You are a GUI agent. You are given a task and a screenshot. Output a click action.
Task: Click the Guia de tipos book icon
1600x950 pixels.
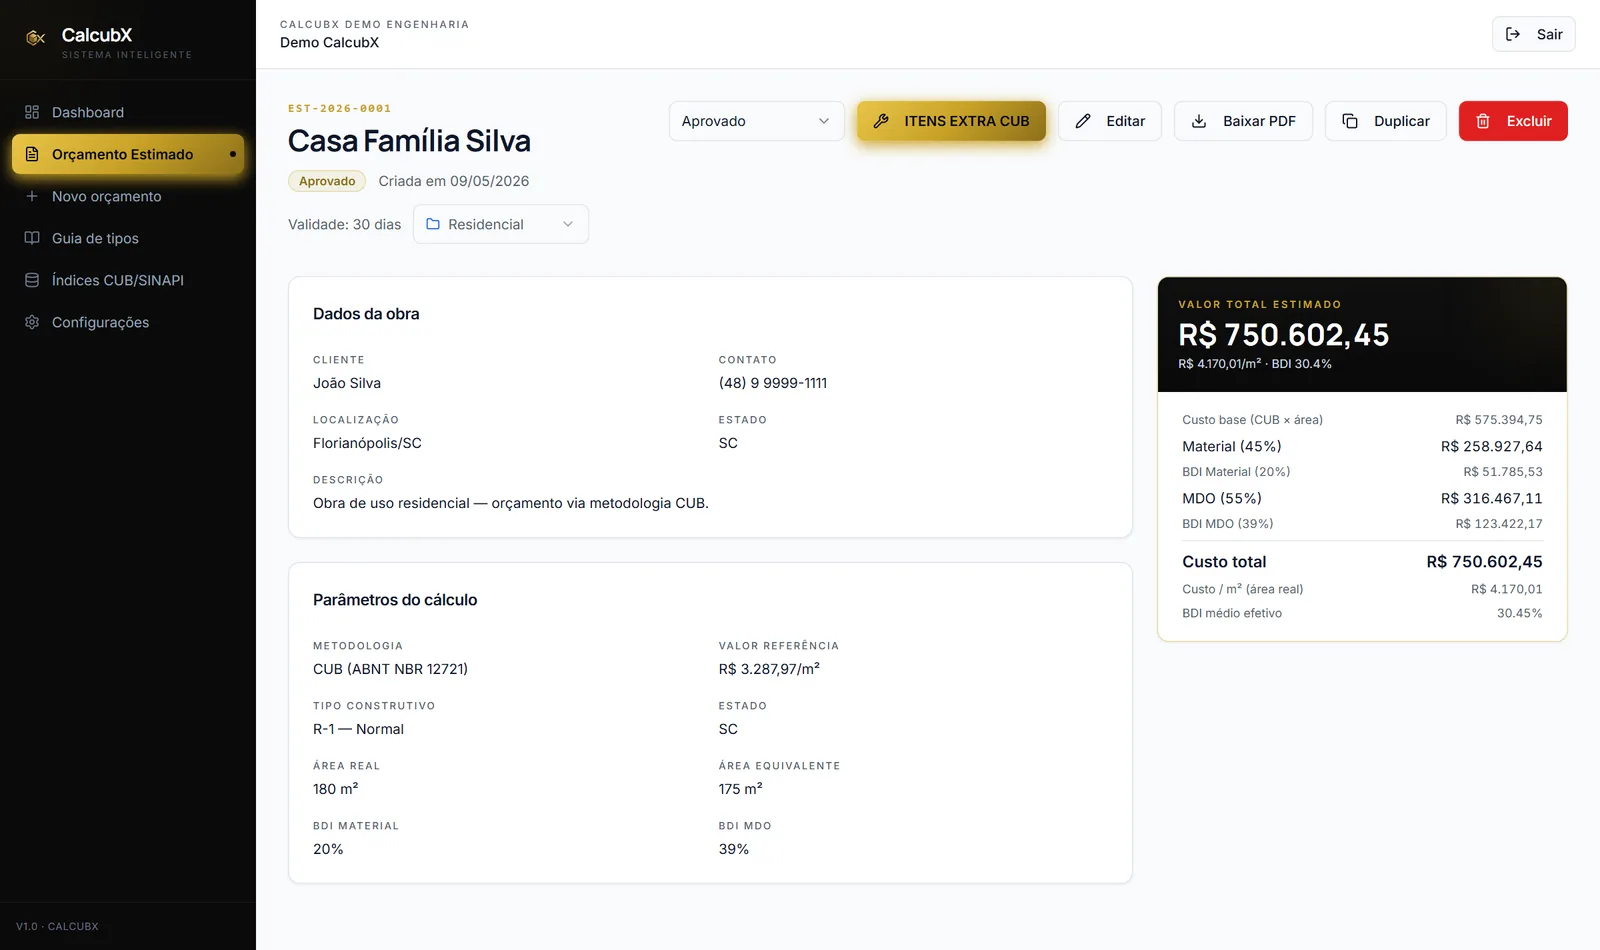click(32, 238)
